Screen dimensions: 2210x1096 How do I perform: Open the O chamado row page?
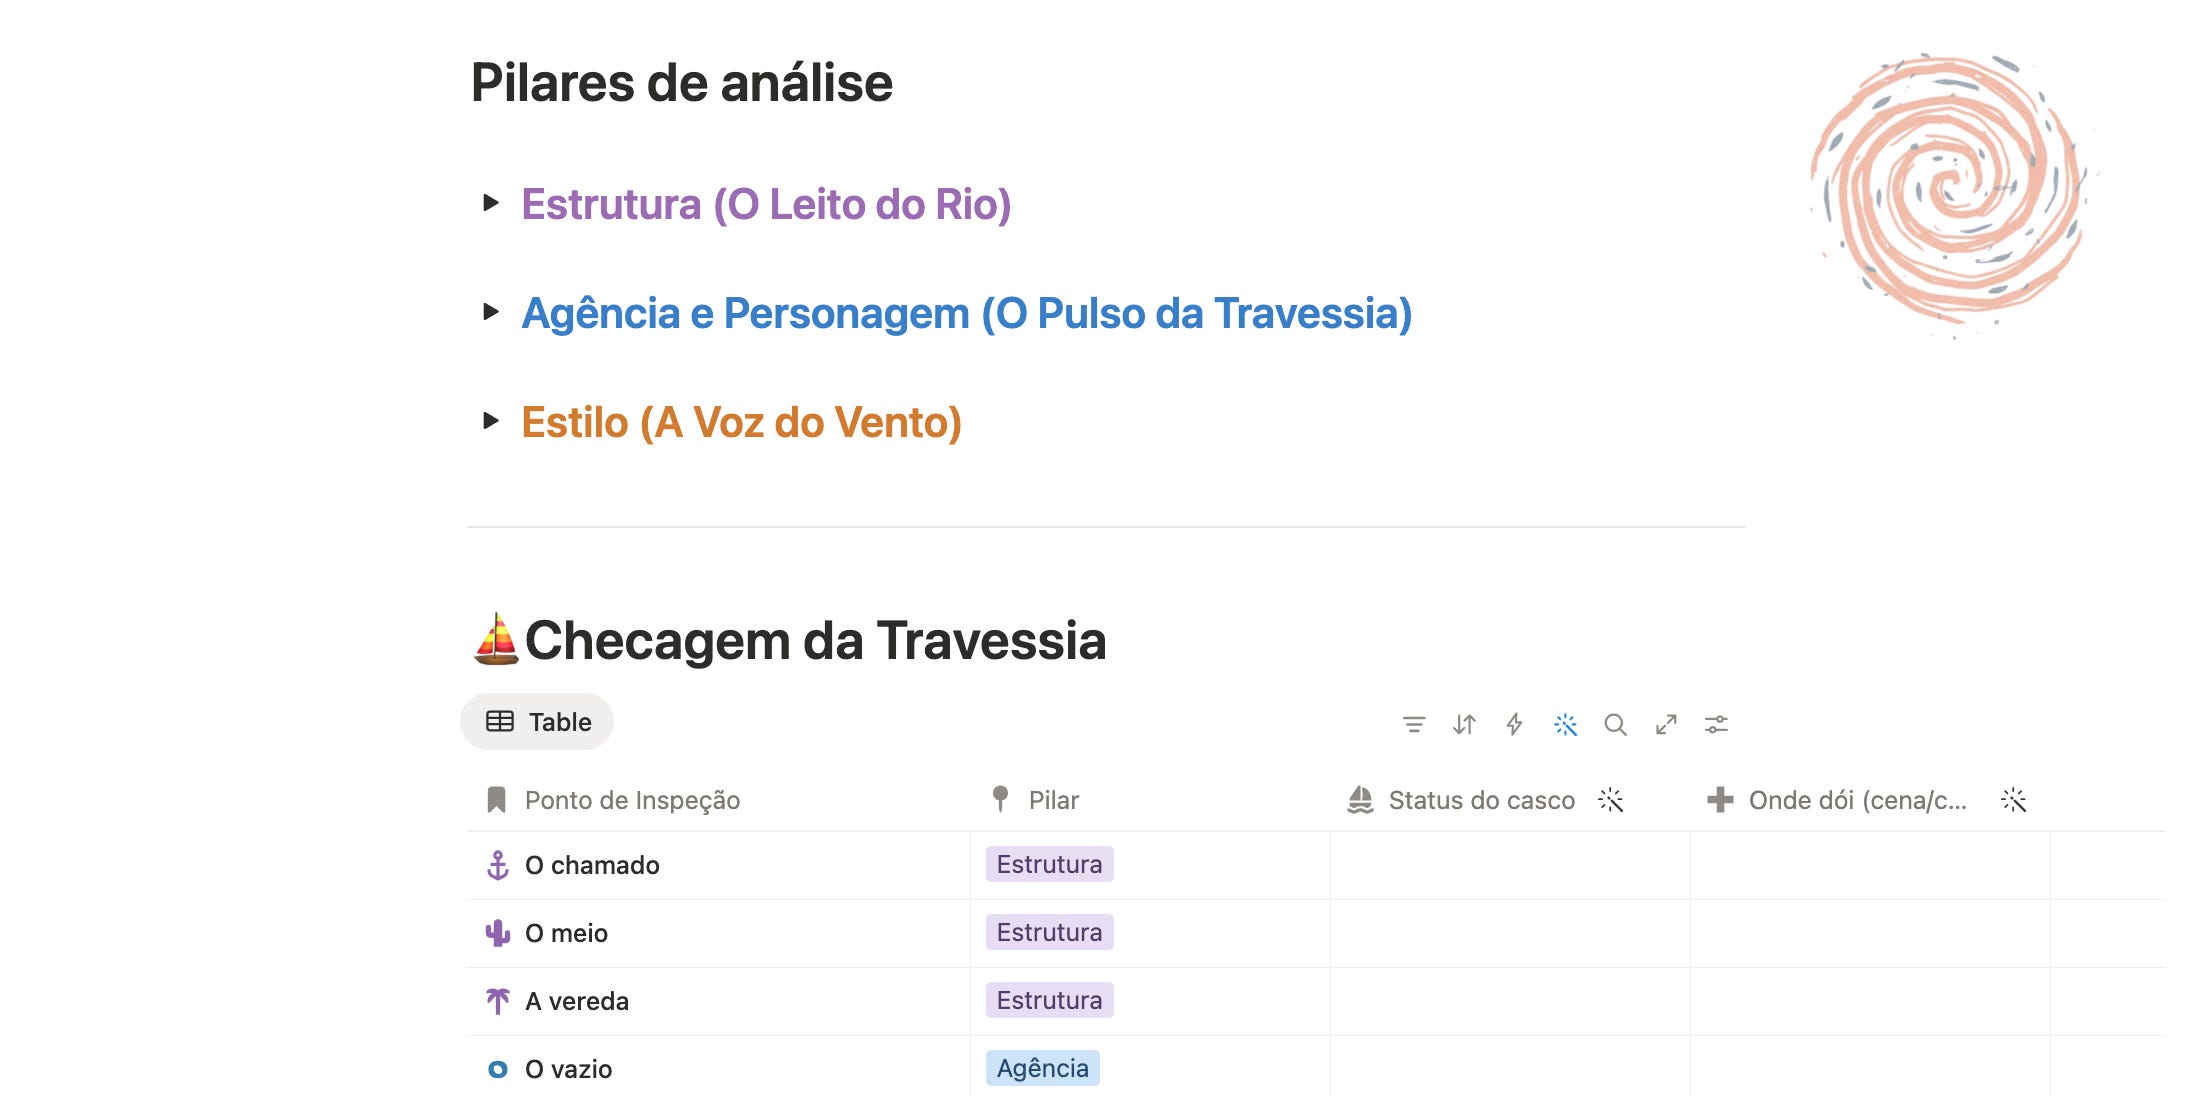point(592,865)
